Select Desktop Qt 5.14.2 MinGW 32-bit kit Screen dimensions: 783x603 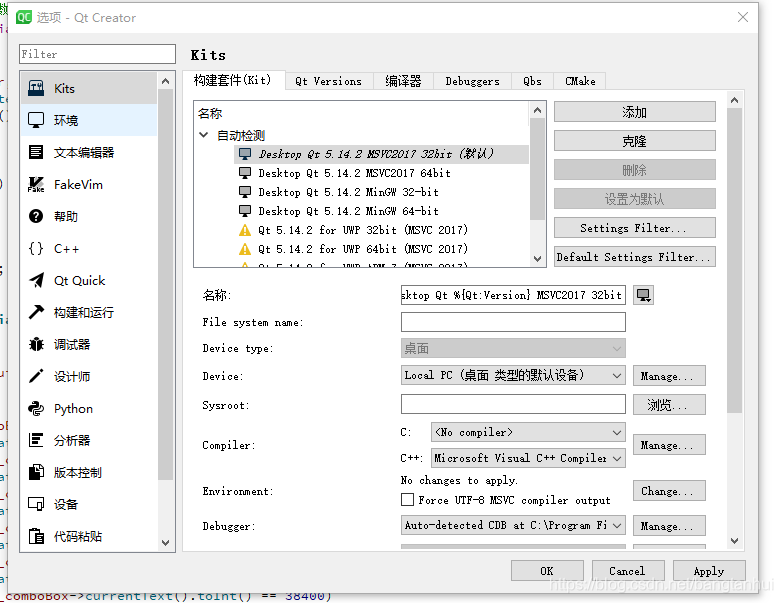381,192
